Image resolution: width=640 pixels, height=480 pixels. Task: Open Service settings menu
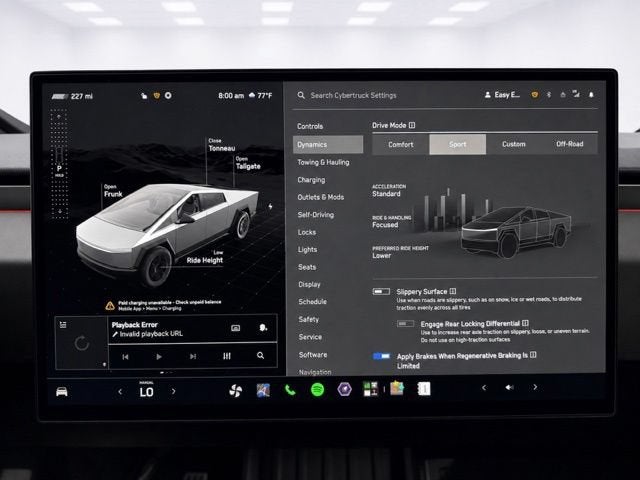coord(310,337)
